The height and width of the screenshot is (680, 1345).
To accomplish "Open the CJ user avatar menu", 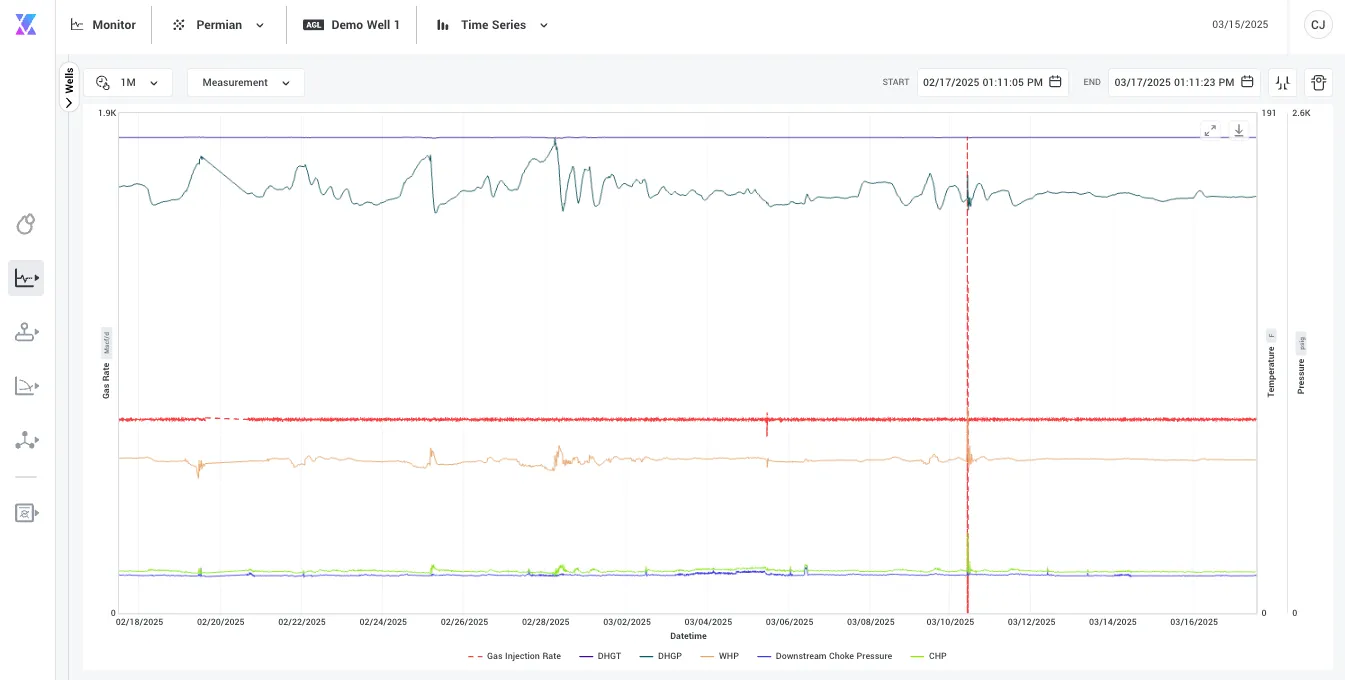I will [1318, 25].
